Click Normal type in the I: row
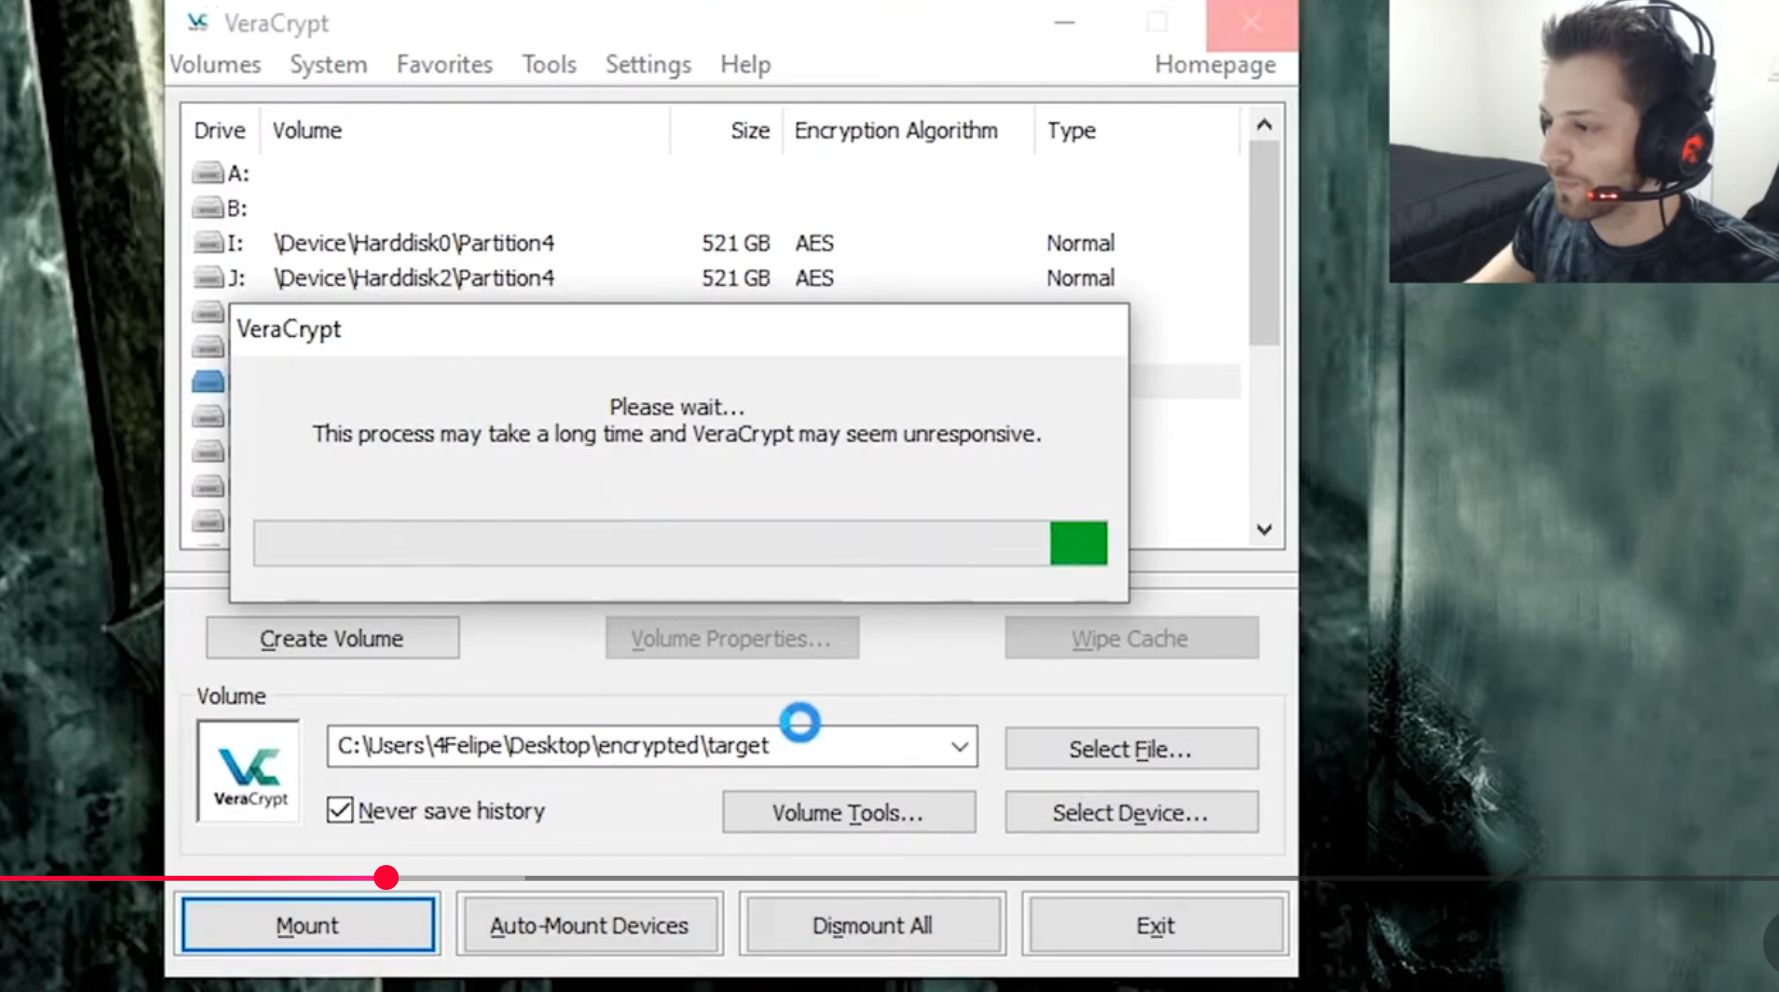Viewport: 1779px width, 992px height. click(1080, 243)
